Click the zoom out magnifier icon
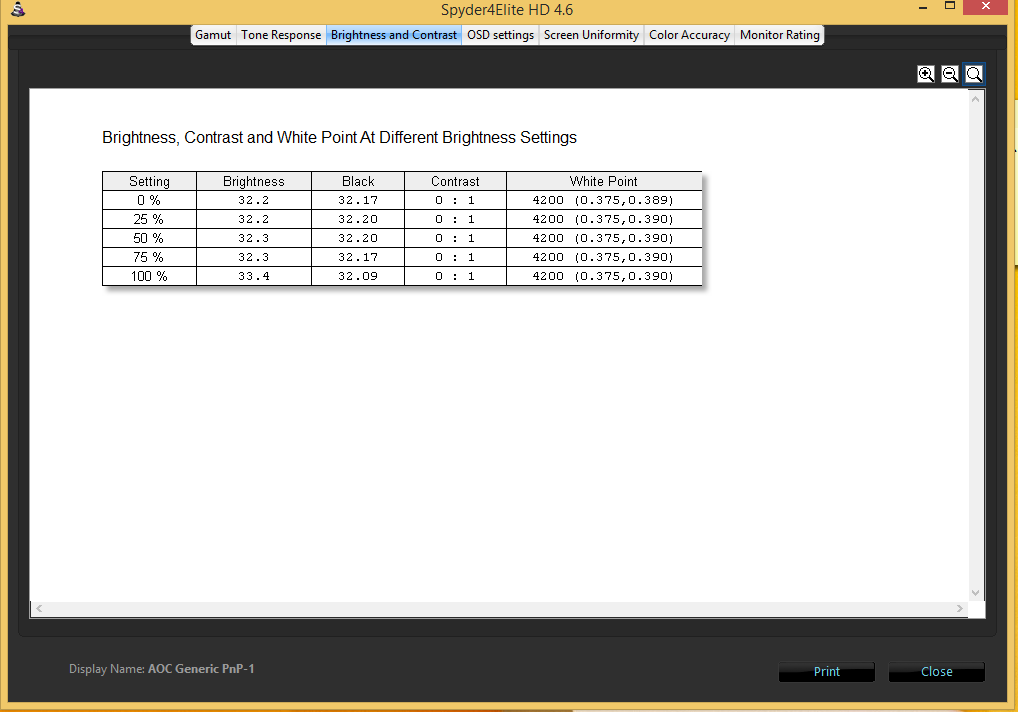Viewport: 1018px width, 712px height. coord(950,74)
